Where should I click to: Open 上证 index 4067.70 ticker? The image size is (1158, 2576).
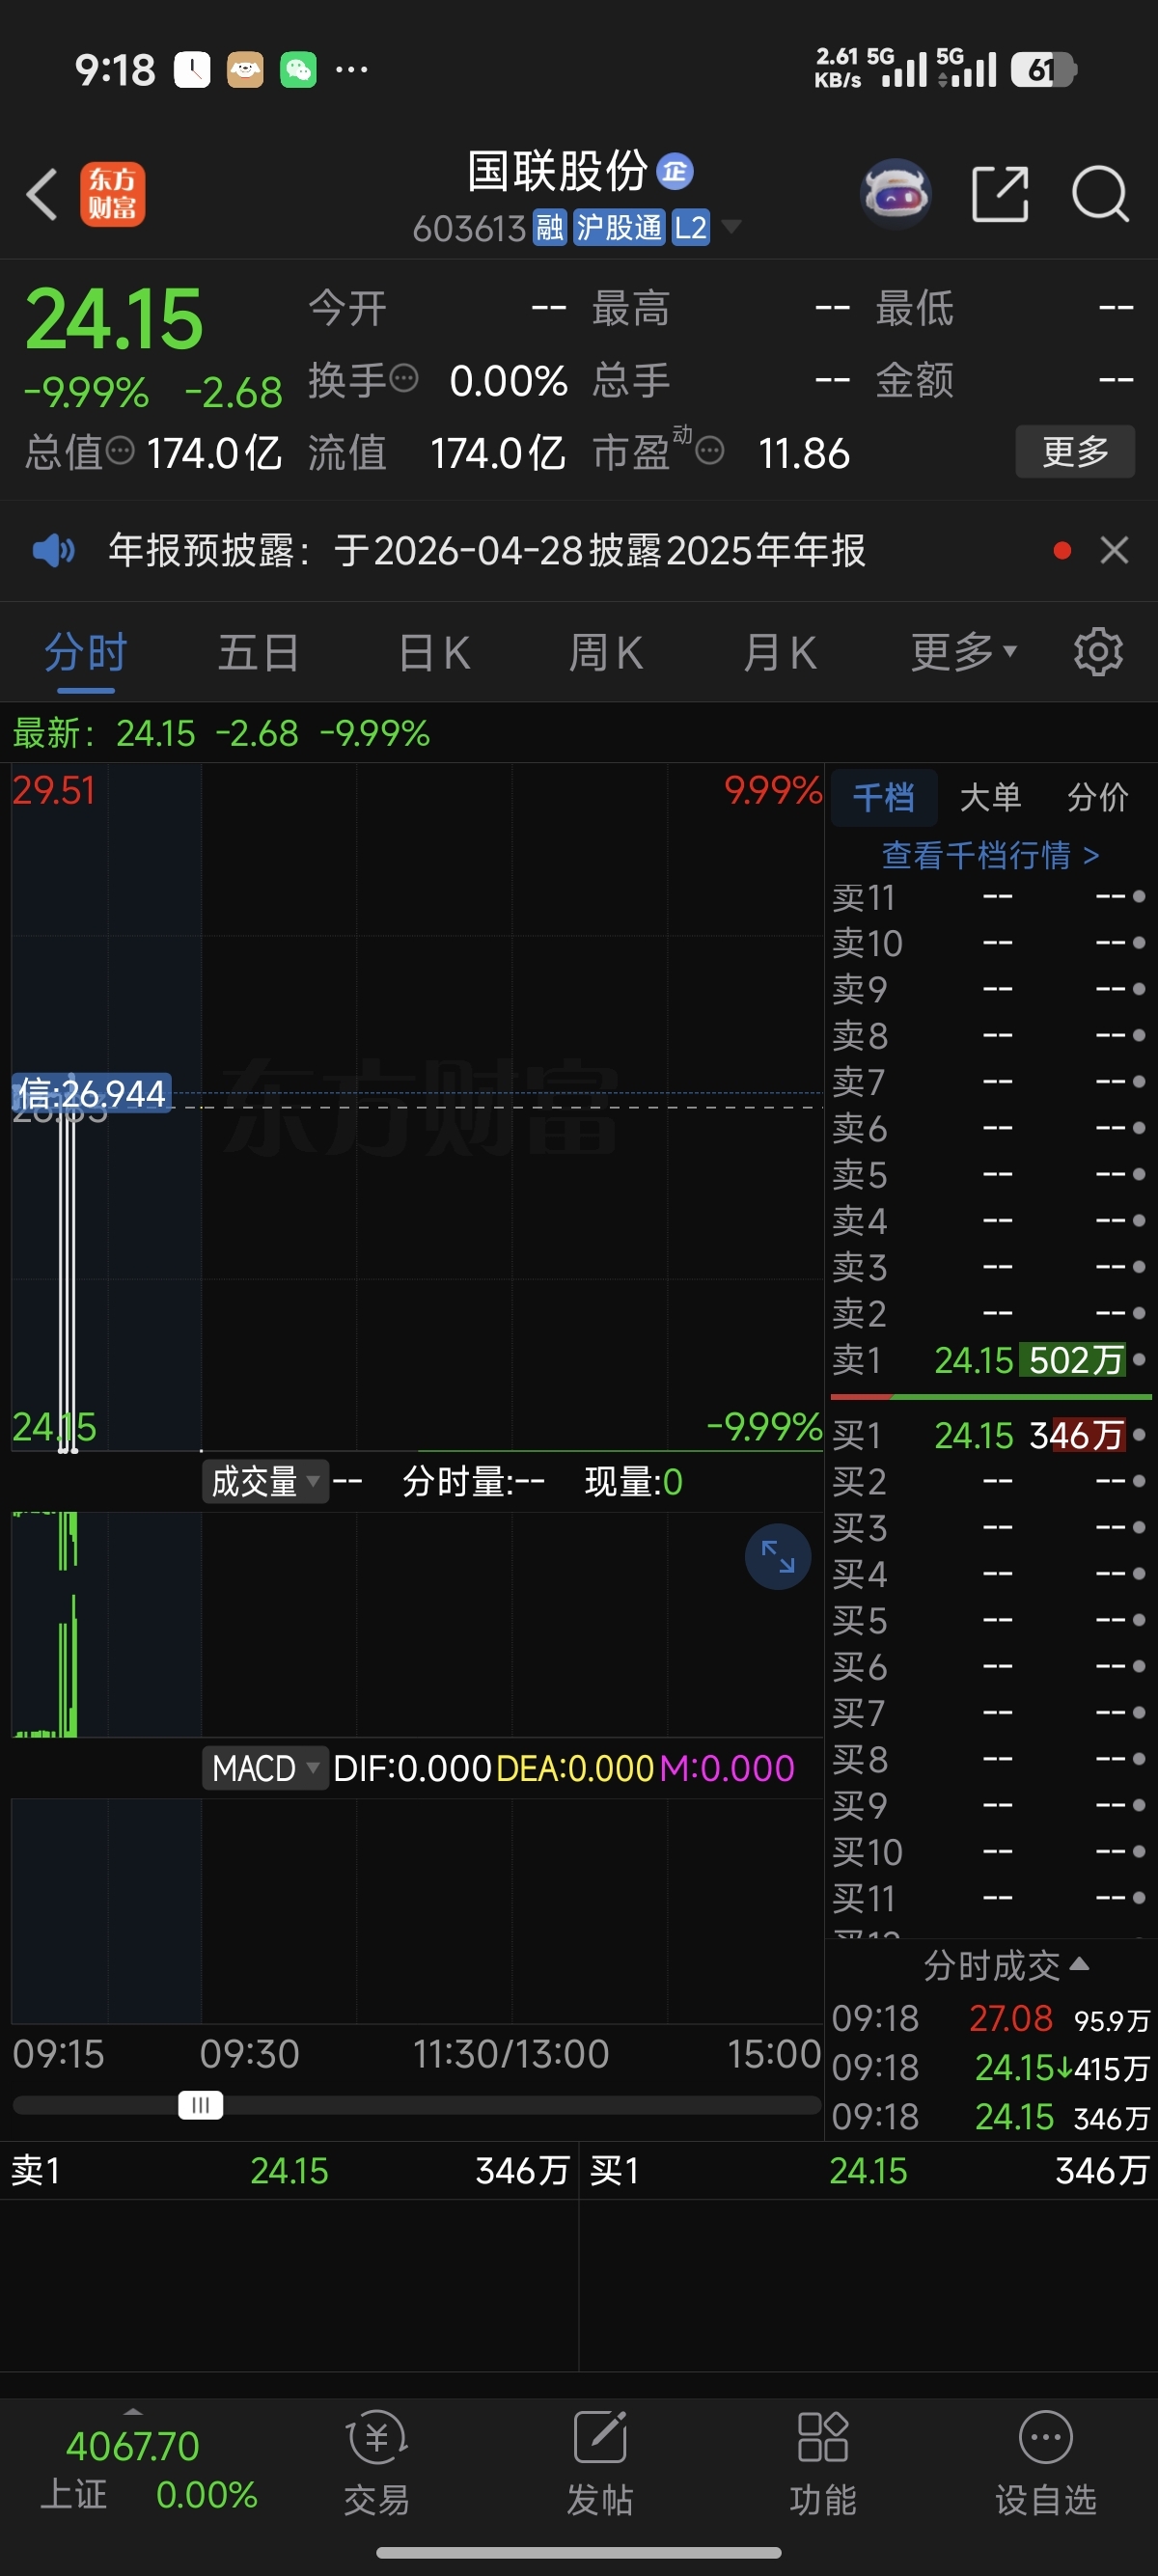[x=148, y=2469]
